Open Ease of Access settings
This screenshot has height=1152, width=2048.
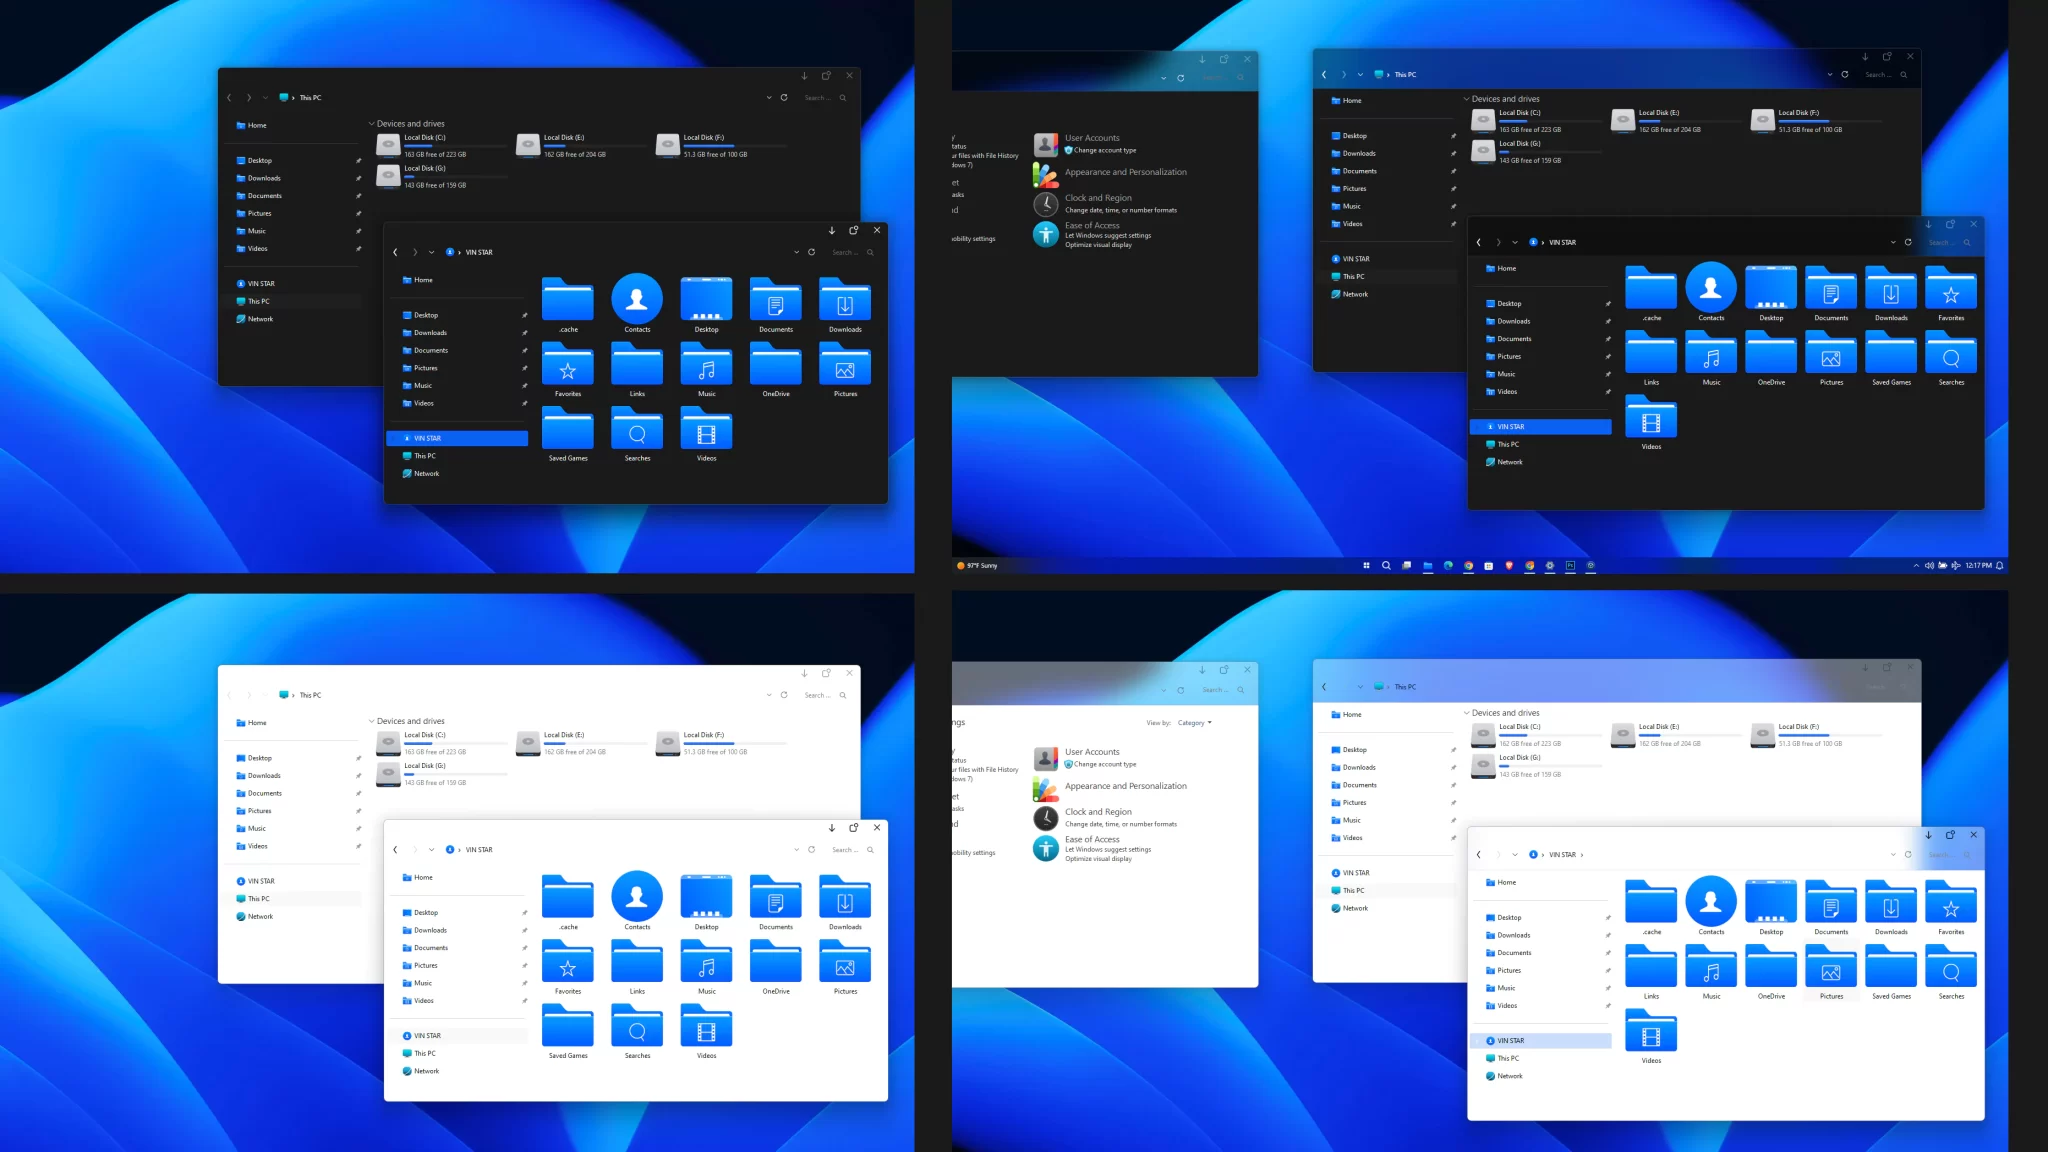pos(1092,225)
